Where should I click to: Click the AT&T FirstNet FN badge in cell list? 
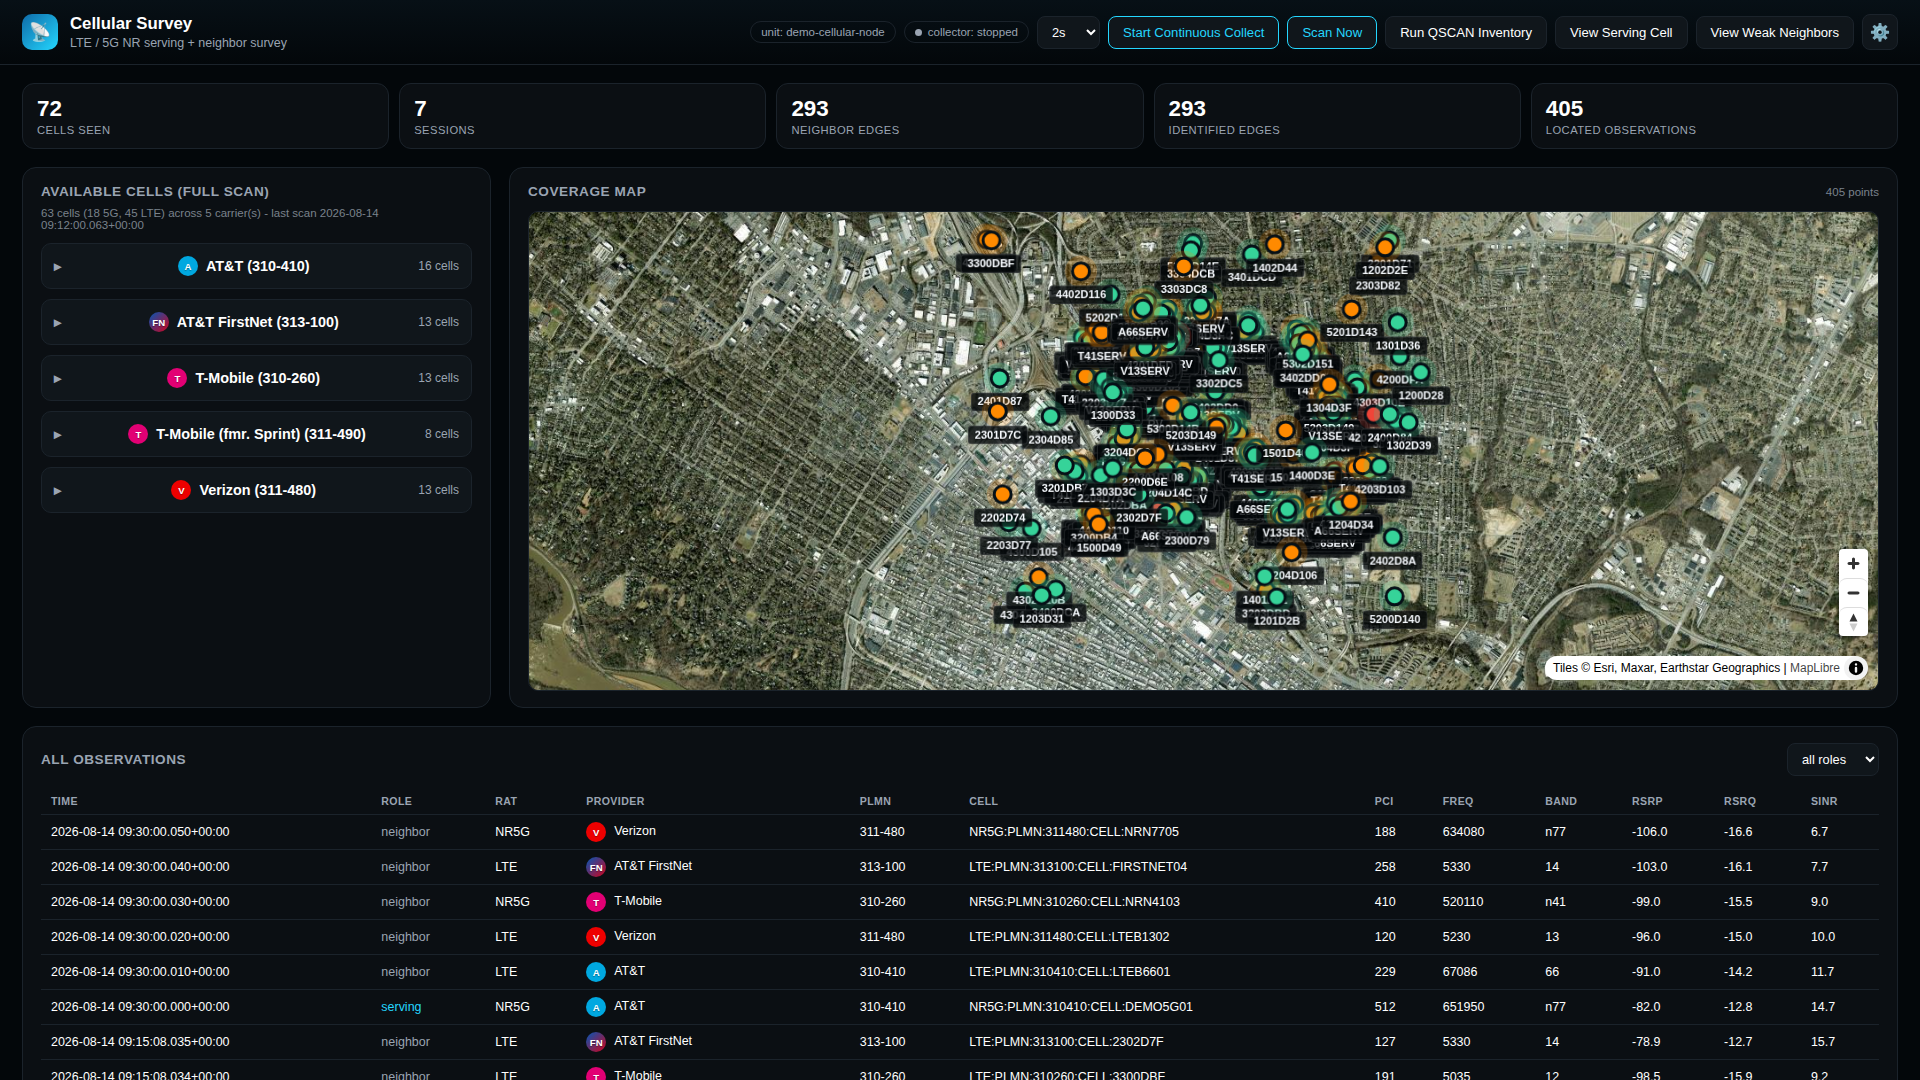[x=159, y=322]
